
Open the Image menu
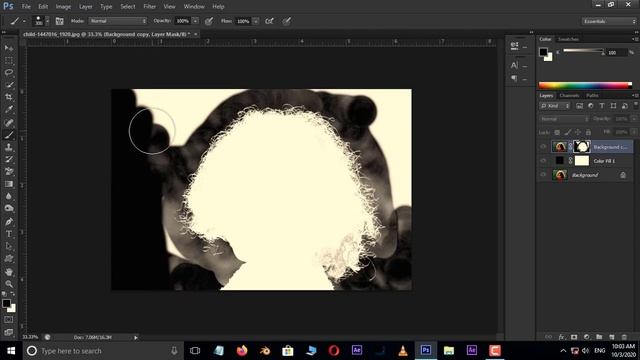(63, 7)
